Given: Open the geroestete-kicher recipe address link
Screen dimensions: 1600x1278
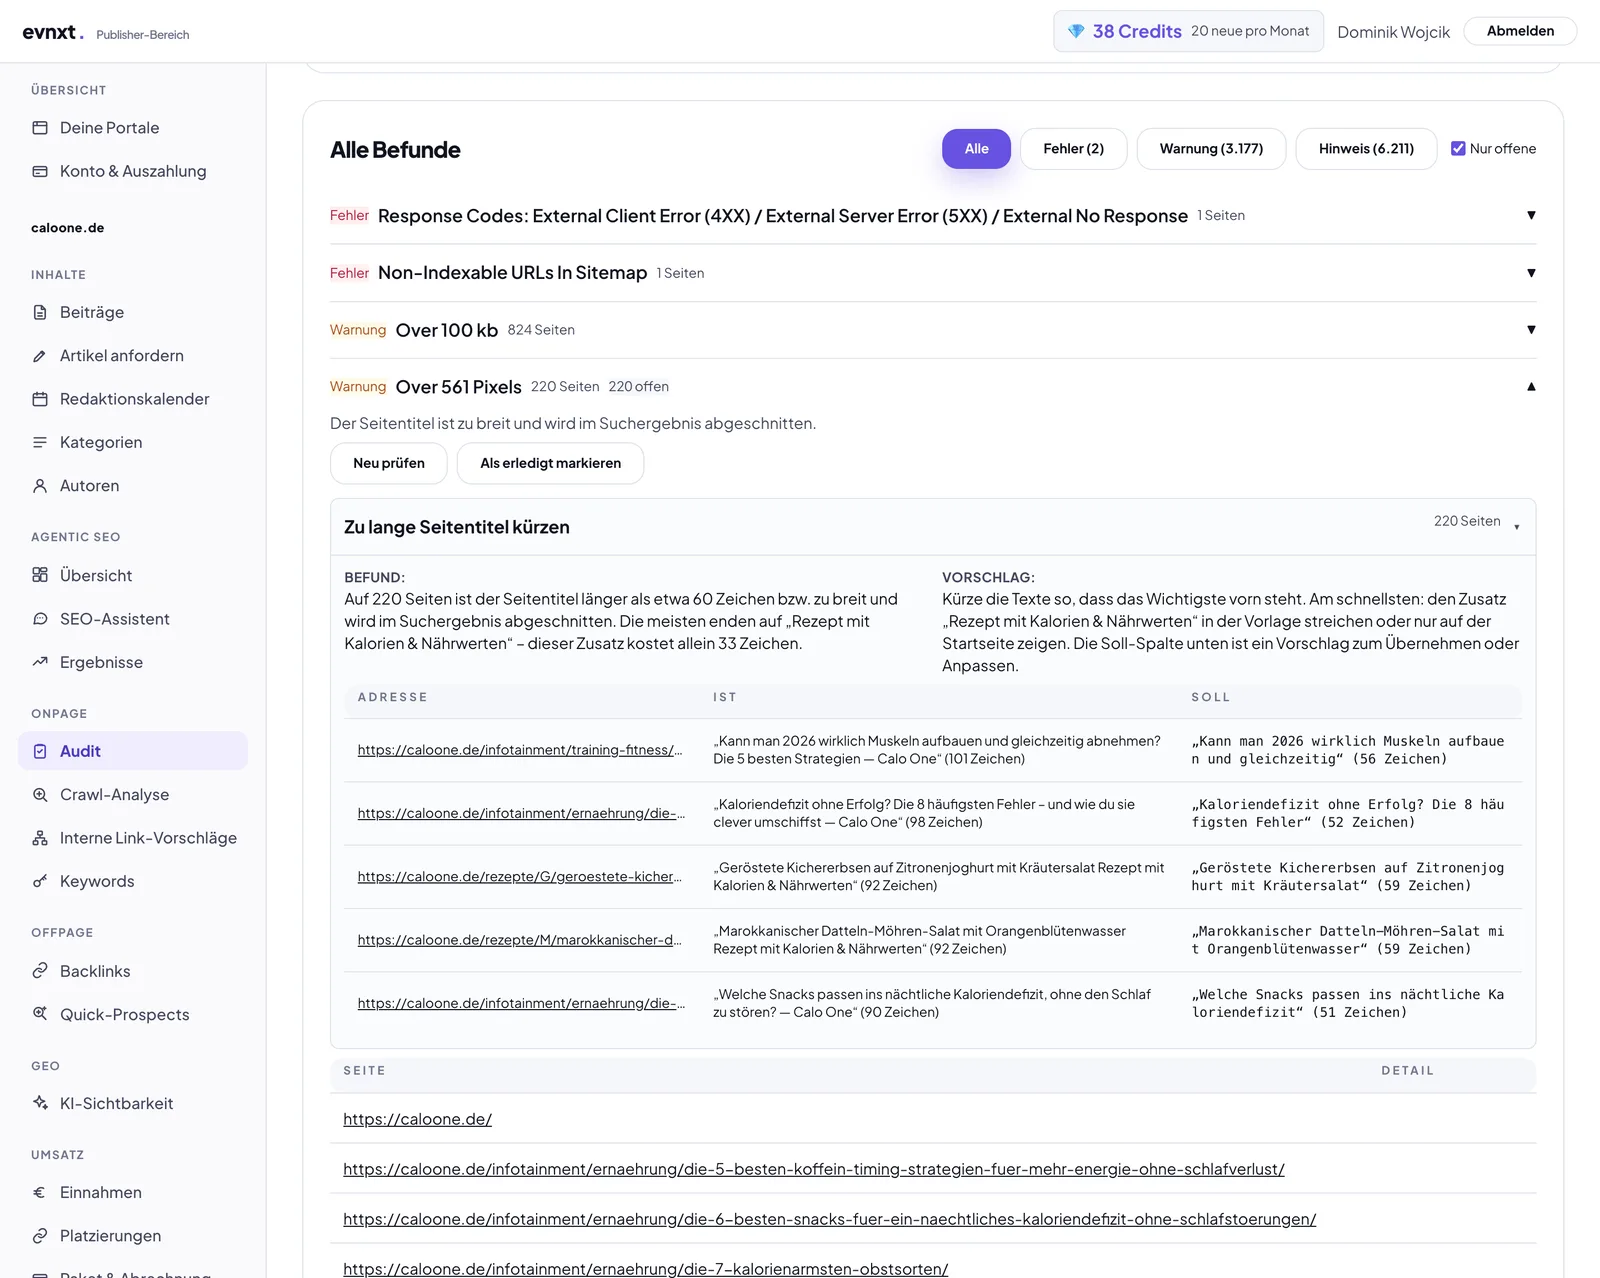Looking at the screenshot, I should (520, 877).
